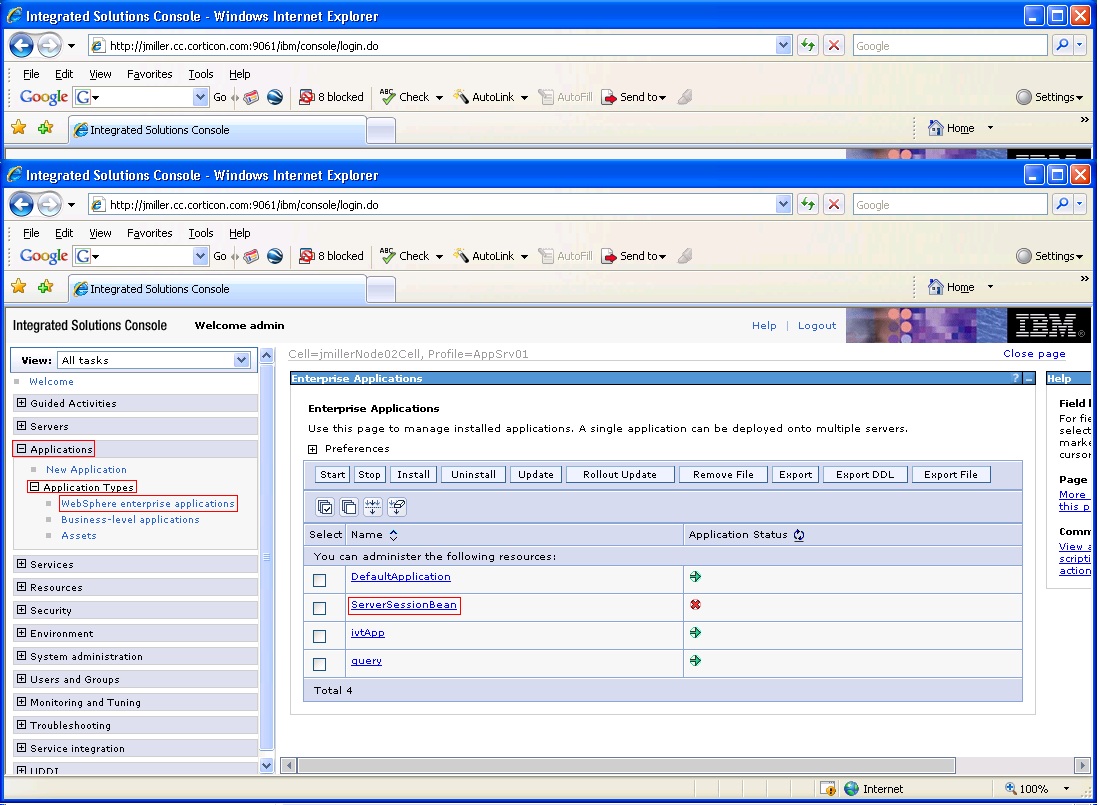Tick the checkbox beside query

pos(321,663)
